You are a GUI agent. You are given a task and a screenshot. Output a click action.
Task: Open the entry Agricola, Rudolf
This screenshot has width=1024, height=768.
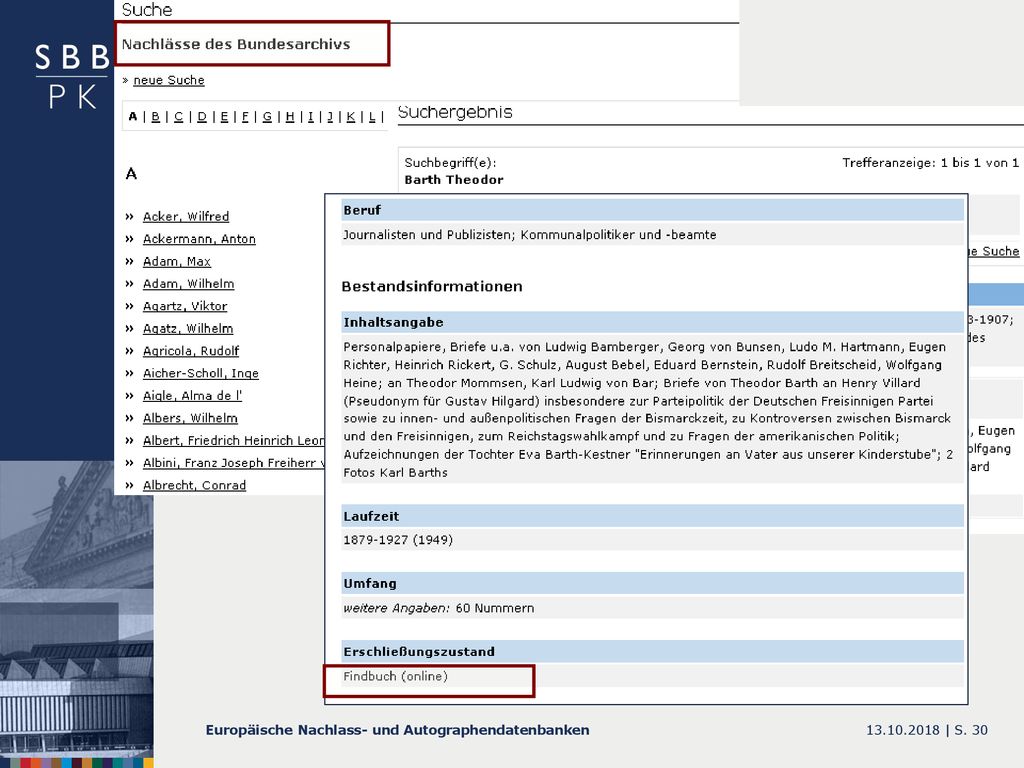pos(191,351)
